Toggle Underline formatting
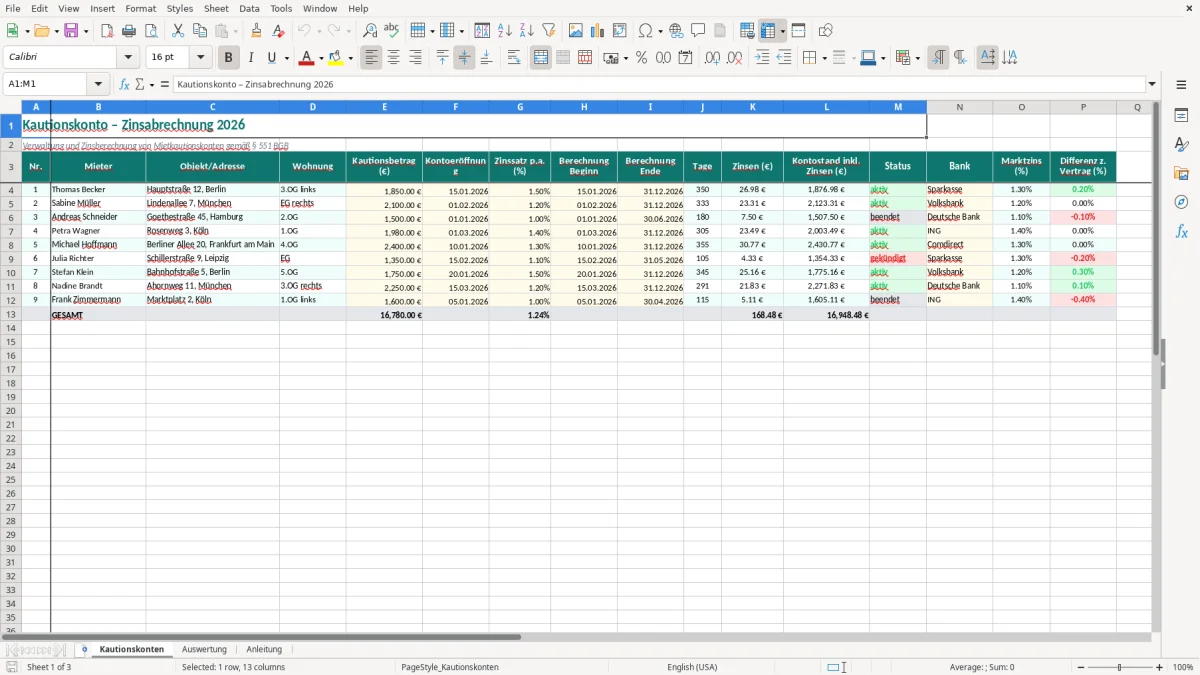Screen dimensions: 1200x675 pyautogui.click(x=272, y=58)
